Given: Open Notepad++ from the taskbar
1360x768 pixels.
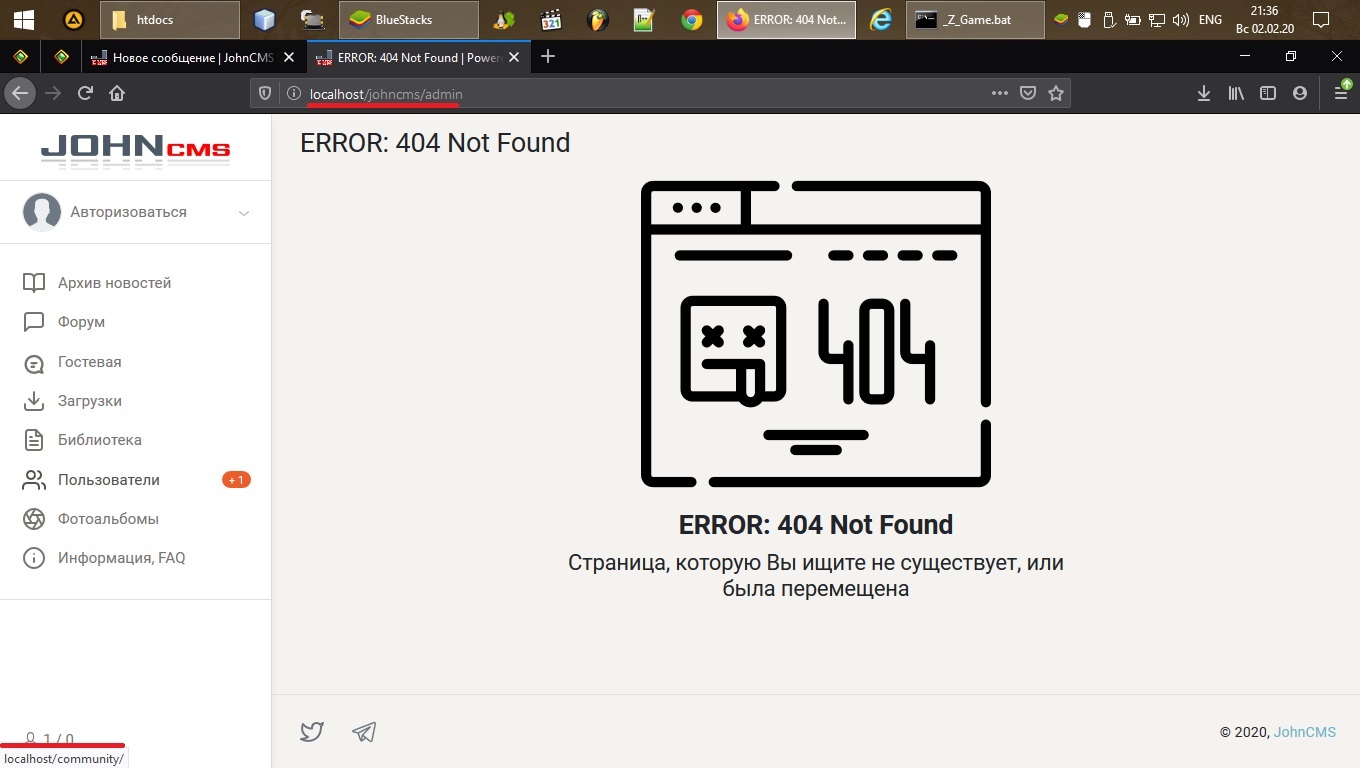Looking at the screenshot, I should point(644,19).
